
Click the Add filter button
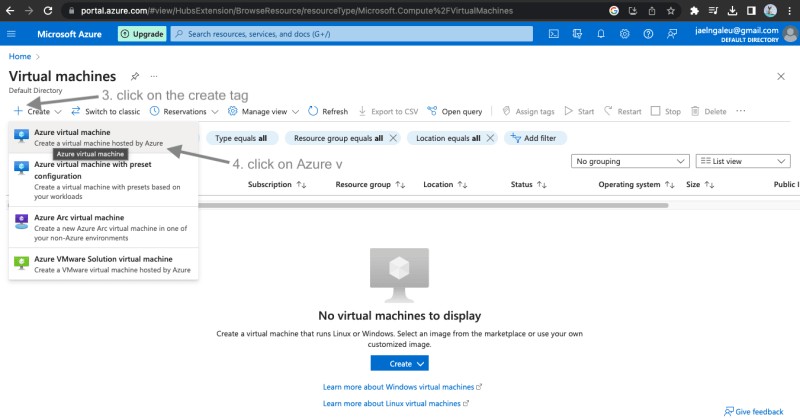(x=535, y=138)
